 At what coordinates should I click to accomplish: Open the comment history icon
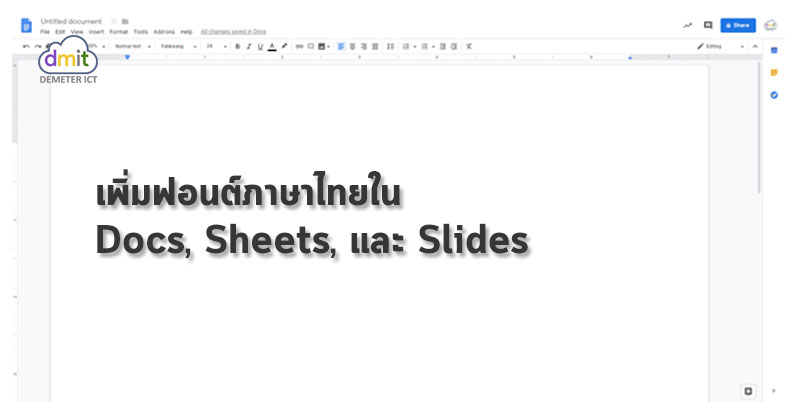pos(708,25)
